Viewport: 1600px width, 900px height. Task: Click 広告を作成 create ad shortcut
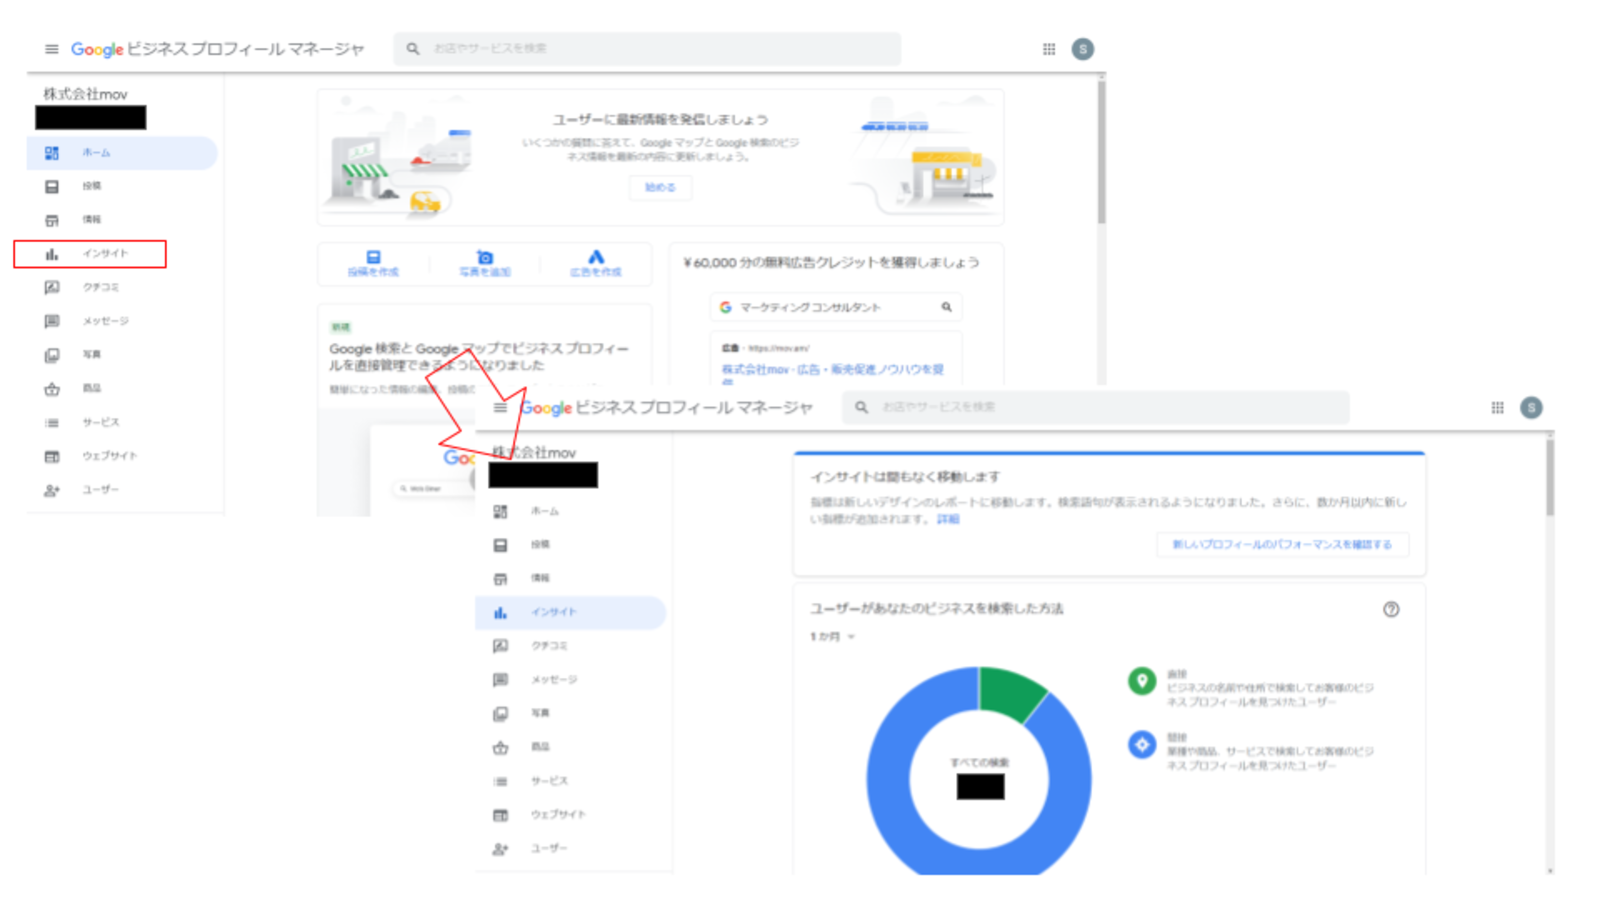[595, 264]
